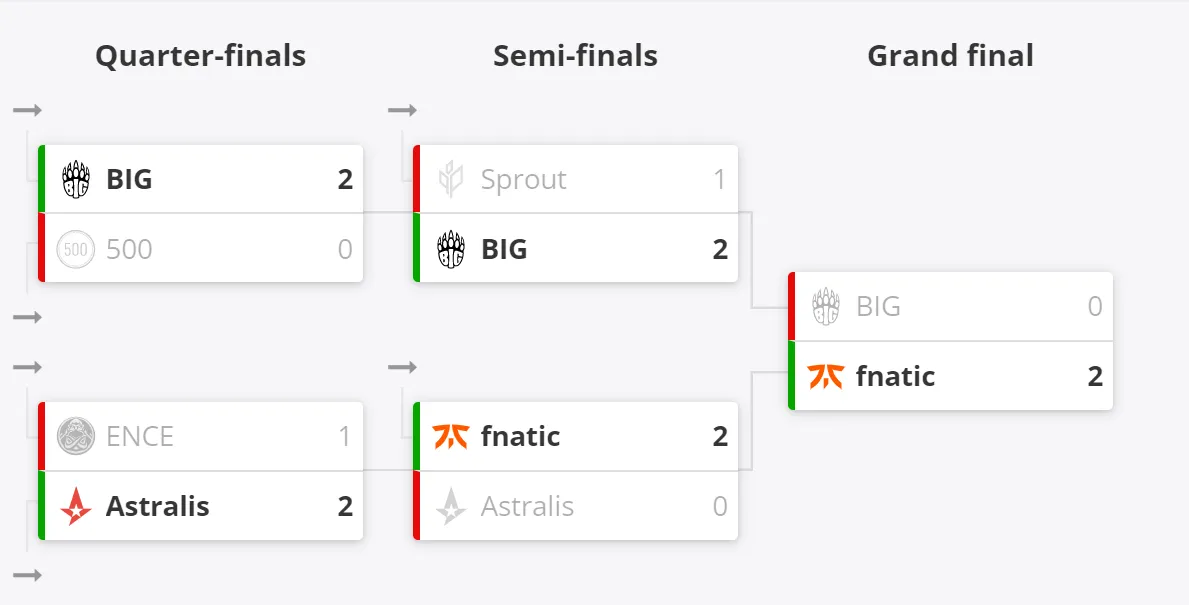
Task: Click the greyed-out Astralis logo in the semi-finals
Action: point(451,506)
